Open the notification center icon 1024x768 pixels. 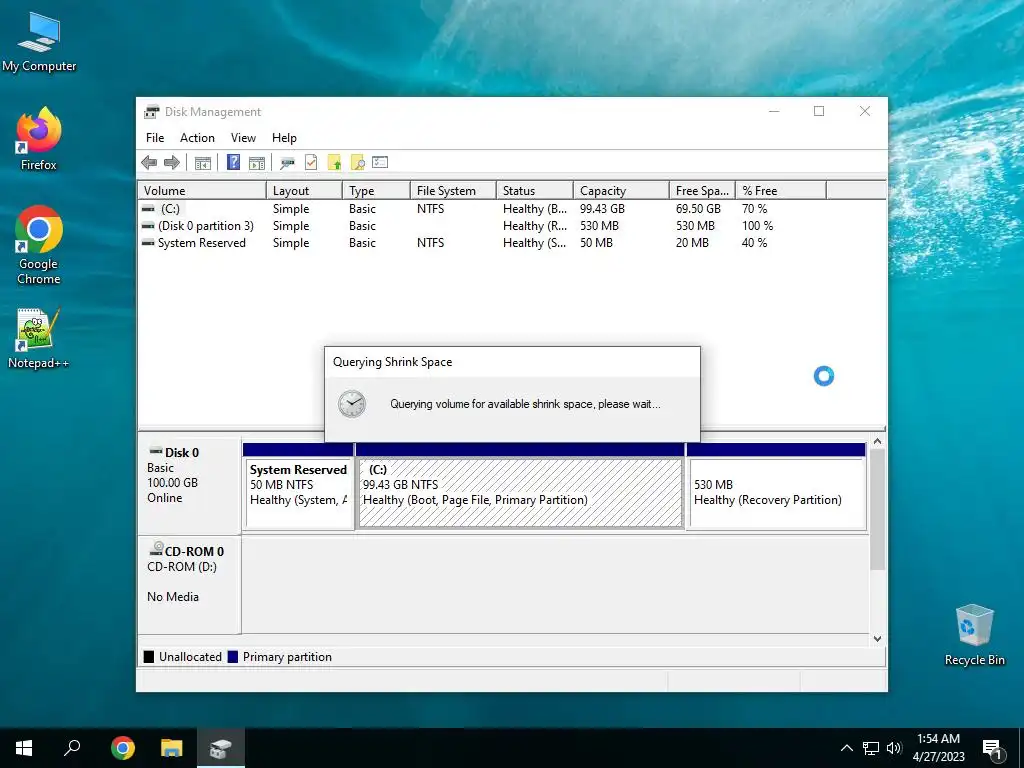click(993, 750)
